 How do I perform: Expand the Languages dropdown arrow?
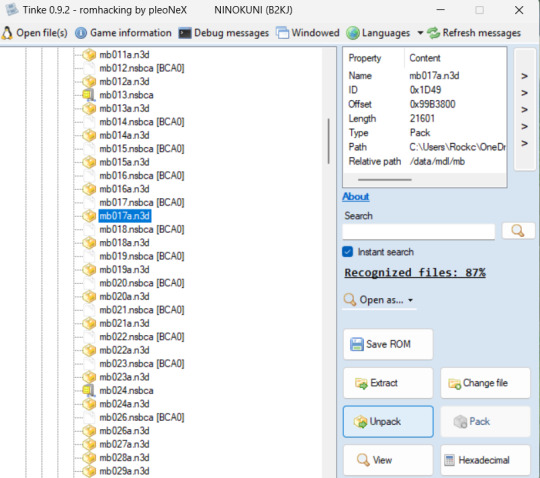[420, 33]
